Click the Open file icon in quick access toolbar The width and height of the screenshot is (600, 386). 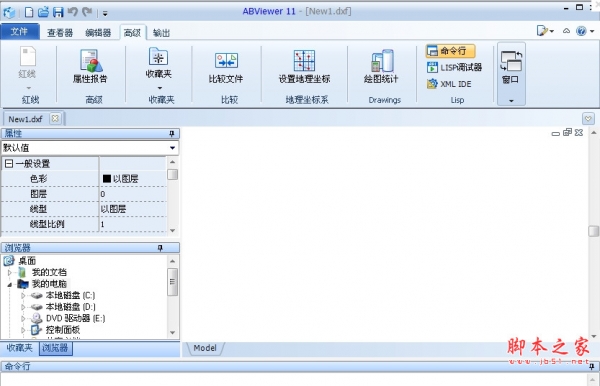[x=43, y=12]
